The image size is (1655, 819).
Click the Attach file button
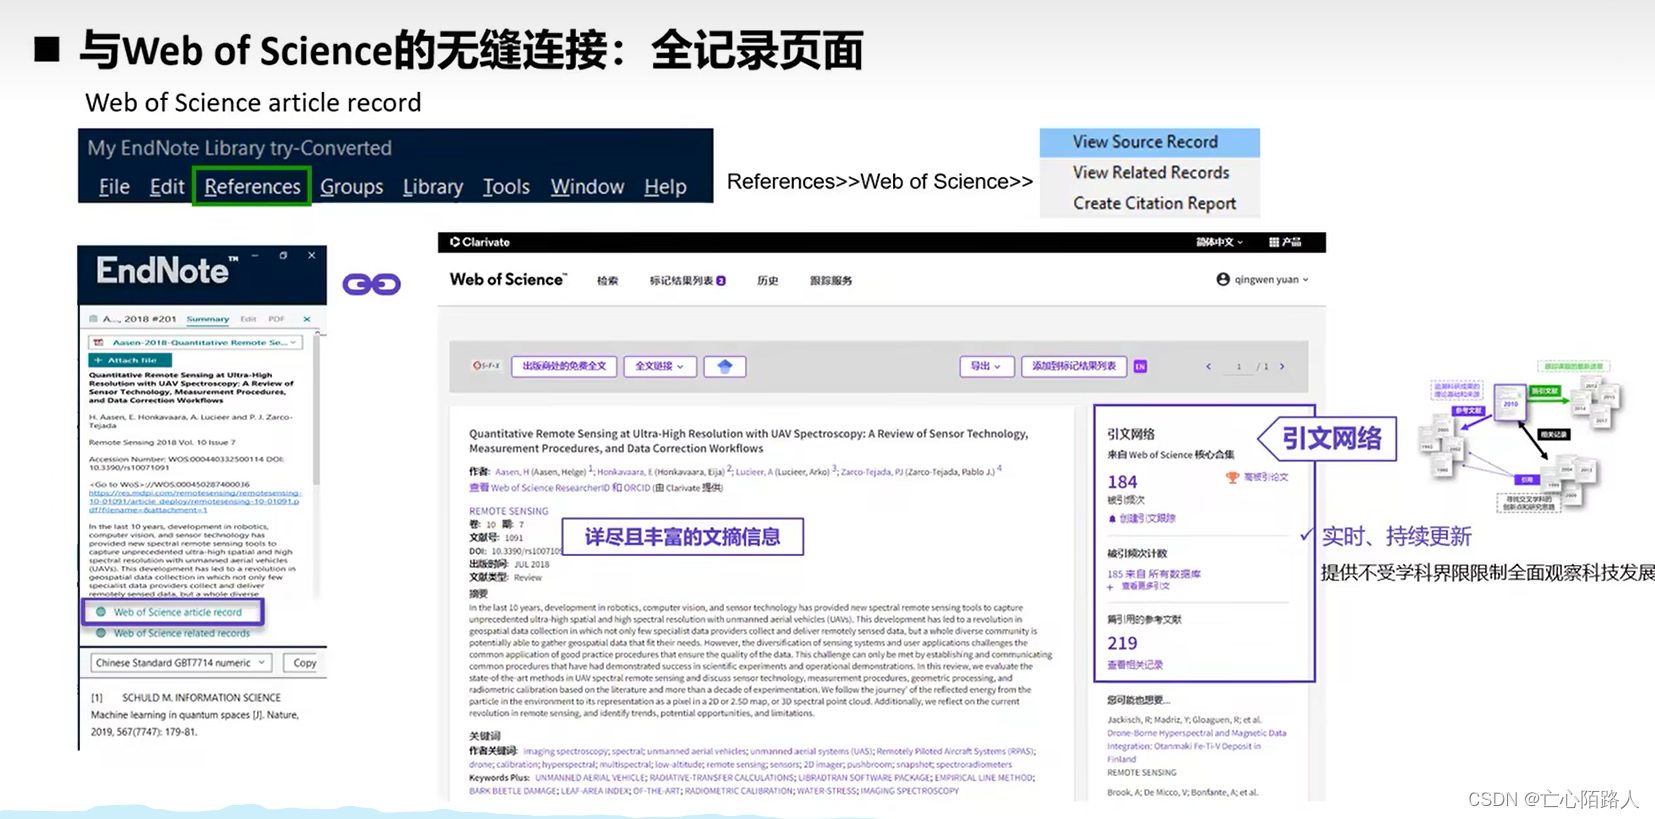click(130, 360)
